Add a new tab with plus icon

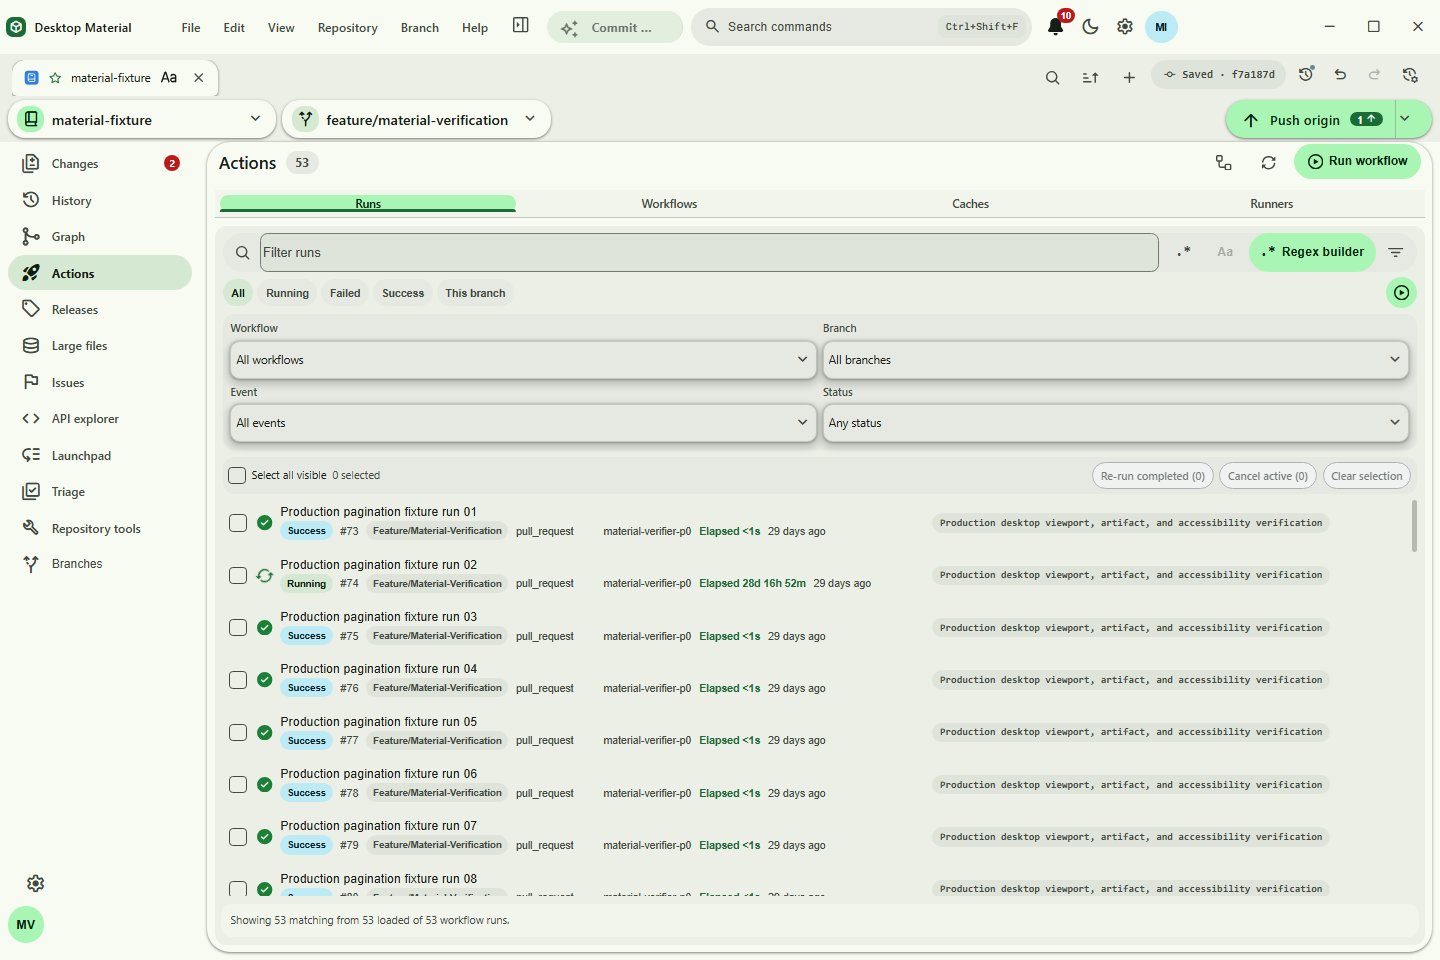click(x=1129, y=77)
